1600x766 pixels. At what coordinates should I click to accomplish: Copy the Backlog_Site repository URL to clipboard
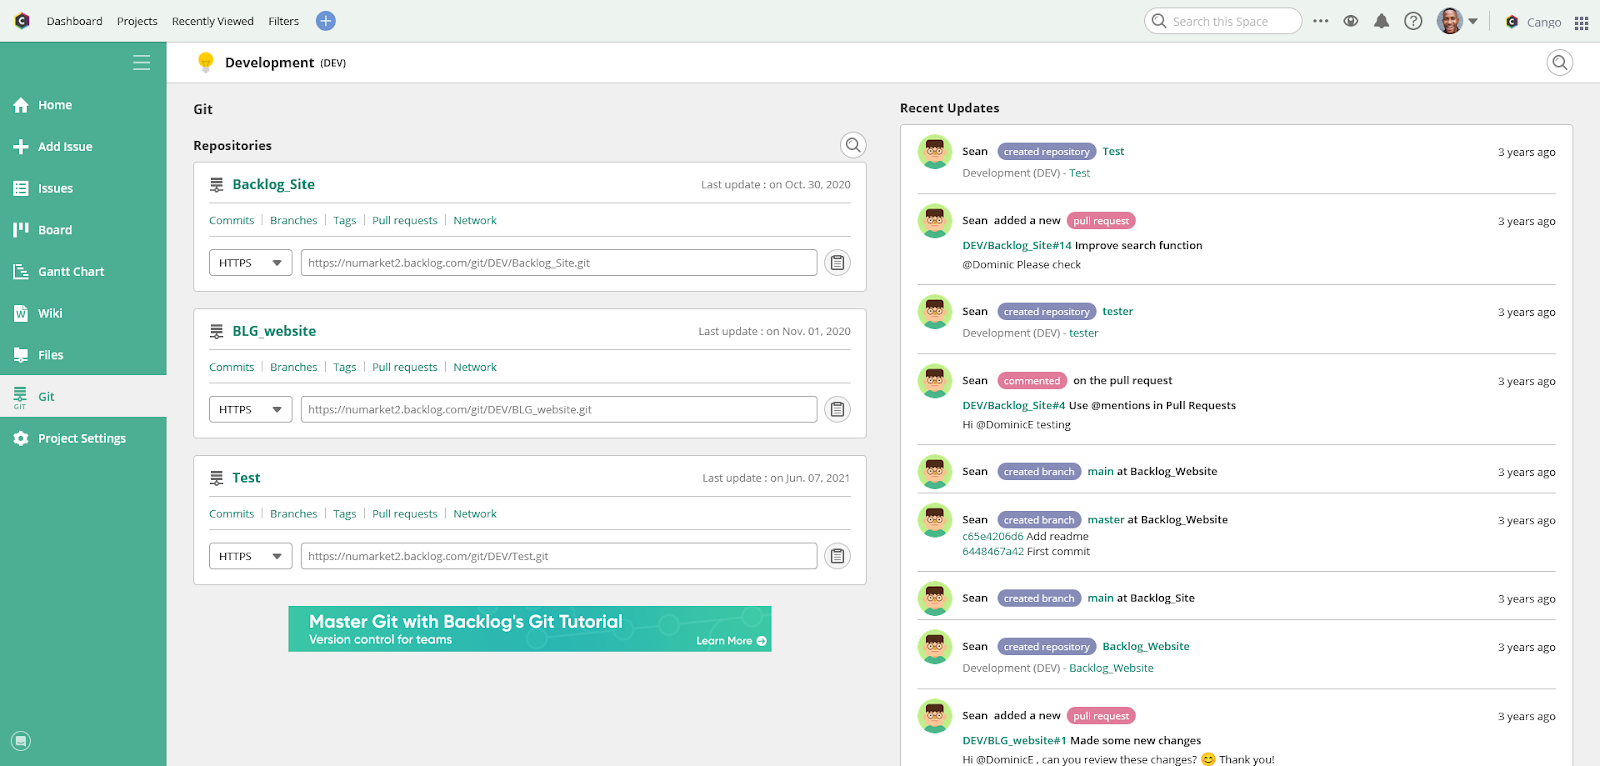(x=837, y=263)
